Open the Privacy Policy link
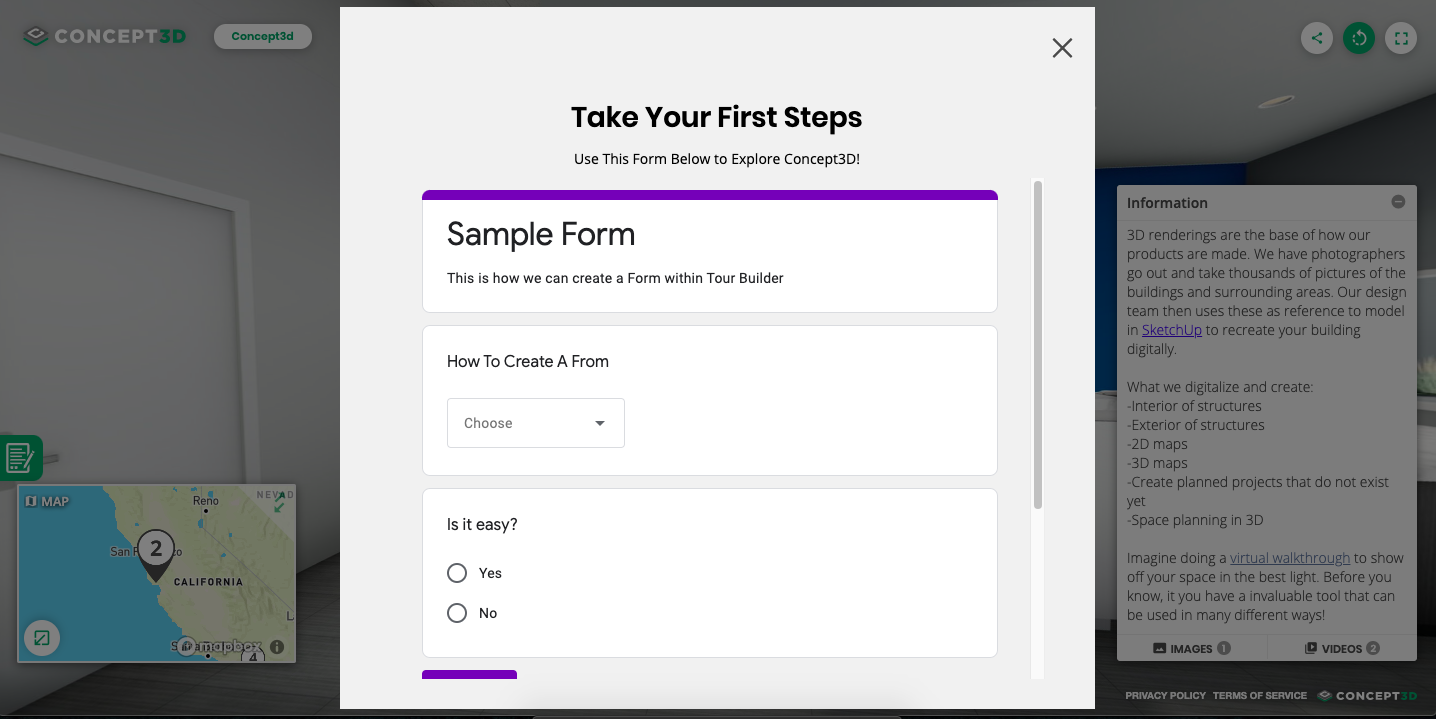The height and width of the screenshot is (719, 1436). click(1166, 696)
